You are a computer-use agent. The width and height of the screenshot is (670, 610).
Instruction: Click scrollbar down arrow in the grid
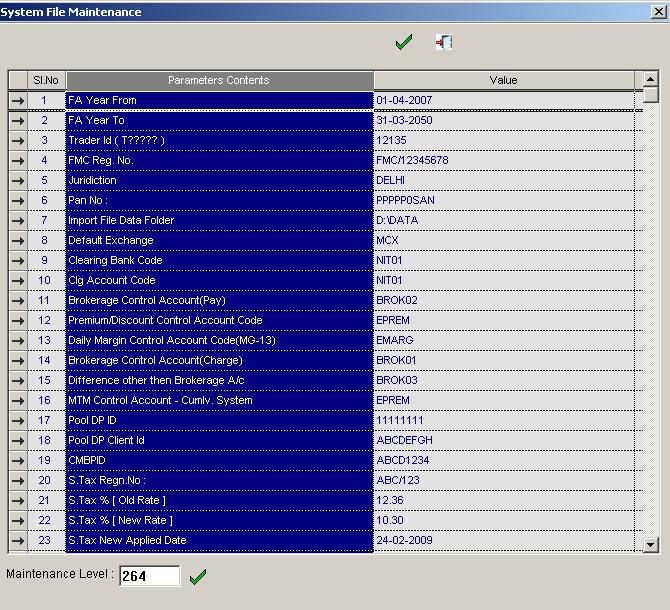click(x=651, y=544)
